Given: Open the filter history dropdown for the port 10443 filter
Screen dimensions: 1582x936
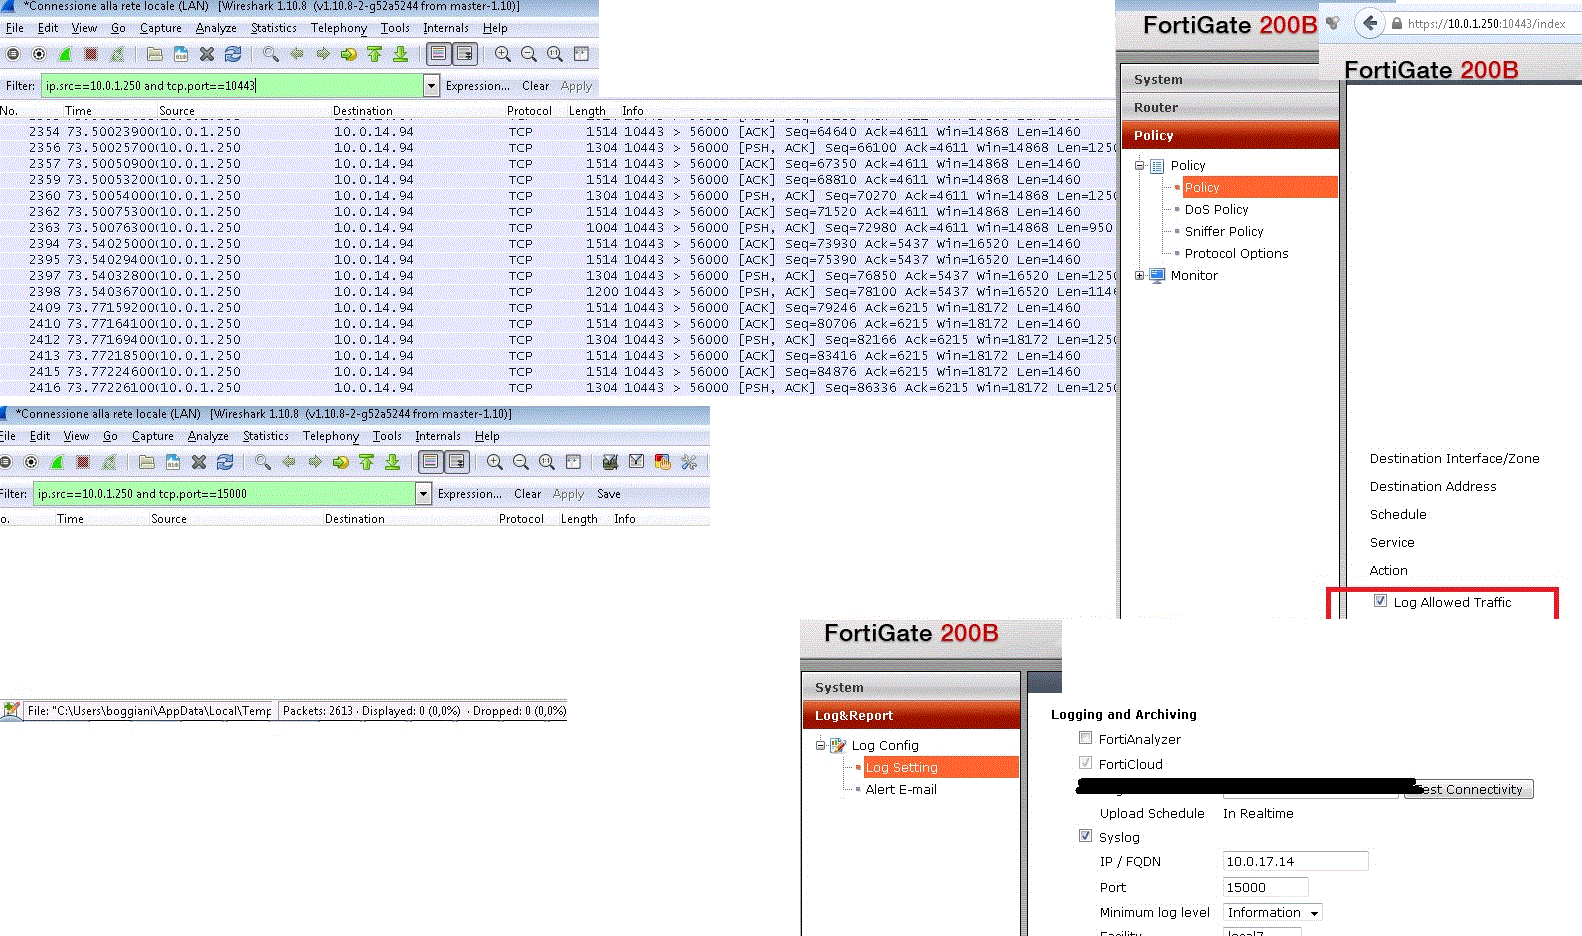Looking at the screenshot, I should point(431,86).
